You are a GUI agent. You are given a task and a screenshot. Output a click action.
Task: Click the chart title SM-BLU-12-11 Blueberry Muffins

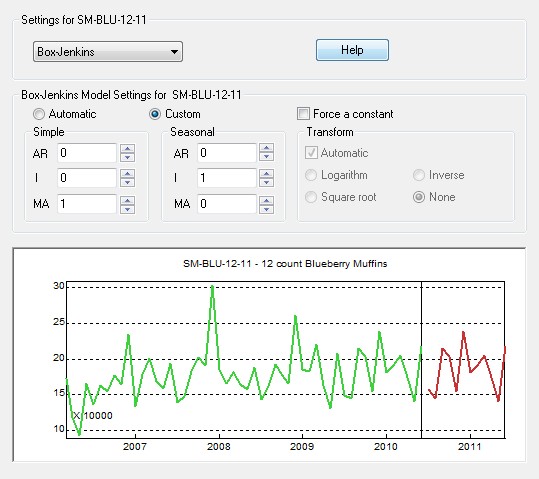click(285, 264)
